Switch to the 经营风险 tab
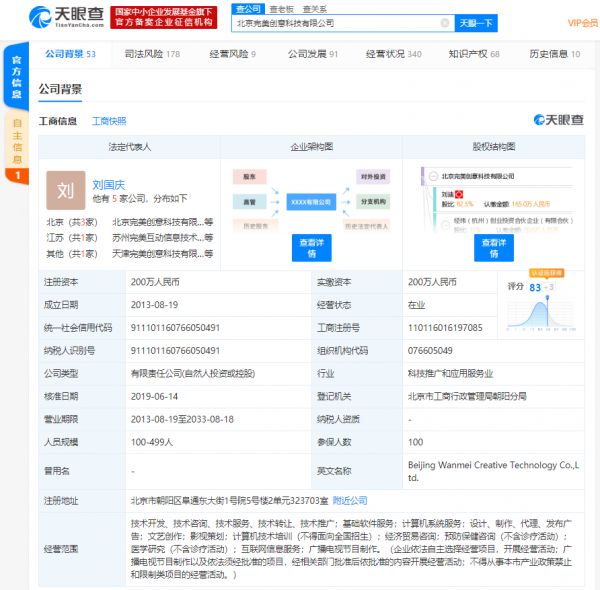600x590 pixels. (x=232, y=54)
